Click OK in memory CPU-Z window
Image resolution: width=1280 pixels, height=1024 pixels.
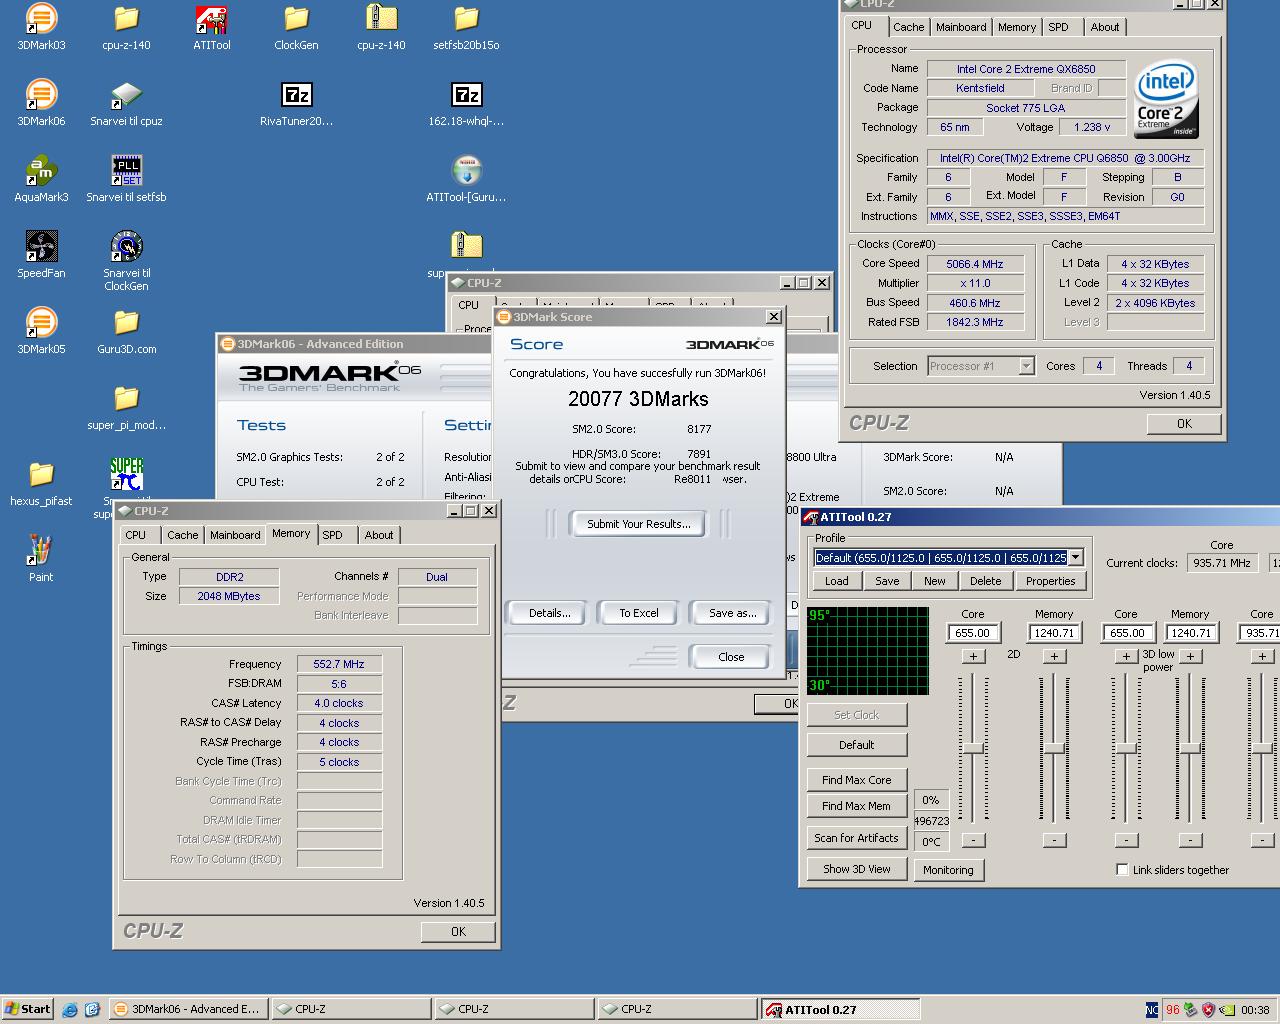click(458, 931)
